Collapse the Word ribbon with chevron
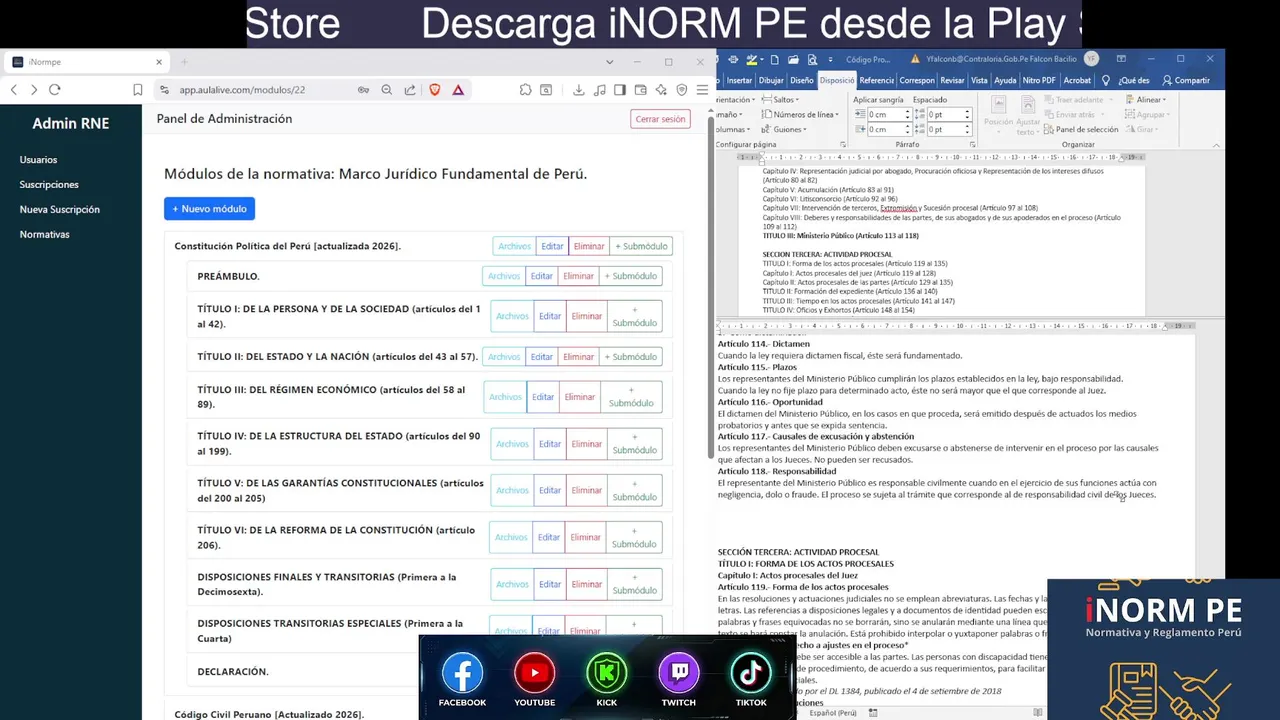The image size is (1280, 720). [1216, 145]
